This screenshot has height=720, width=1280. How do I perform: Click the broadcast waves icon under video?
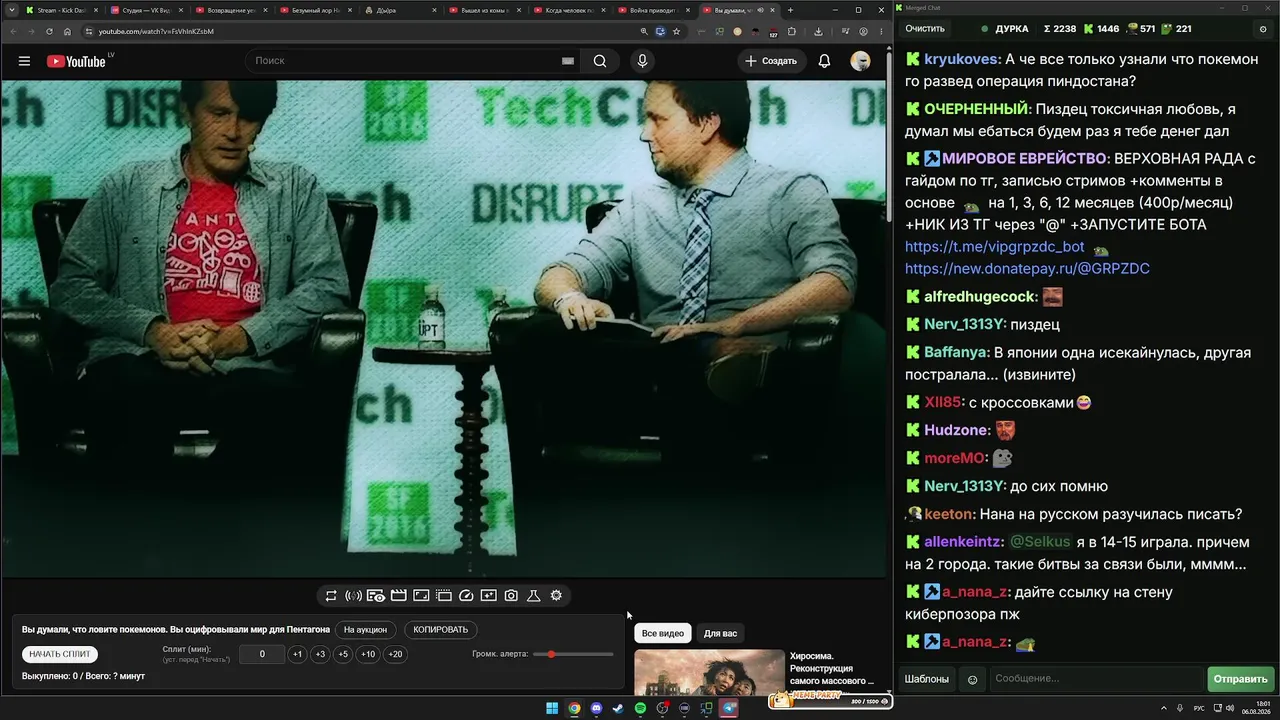tap(353, 596)
